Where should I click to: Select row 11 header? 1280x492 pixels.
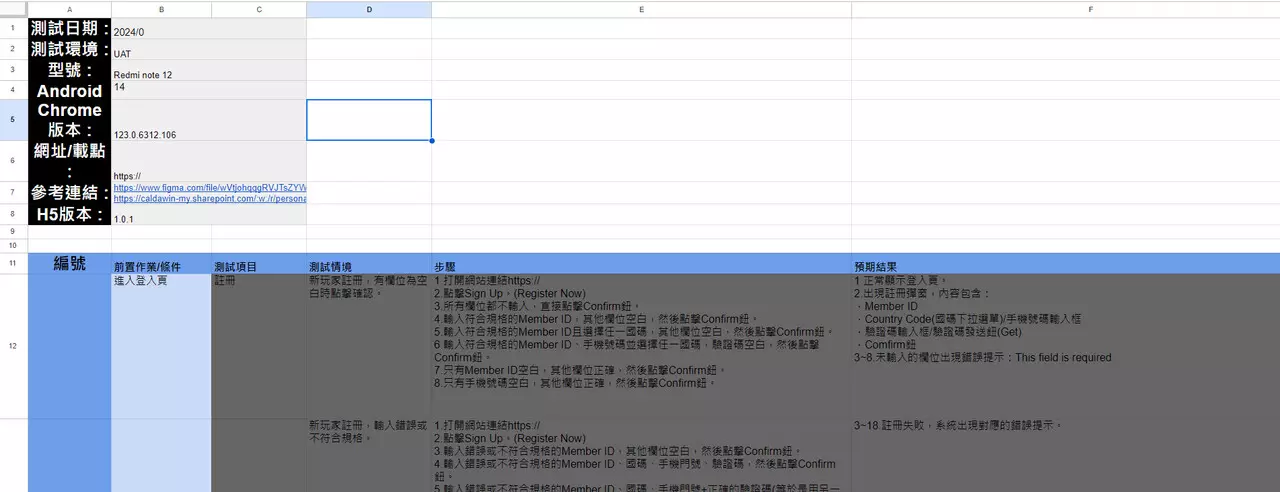click(13, 263)
